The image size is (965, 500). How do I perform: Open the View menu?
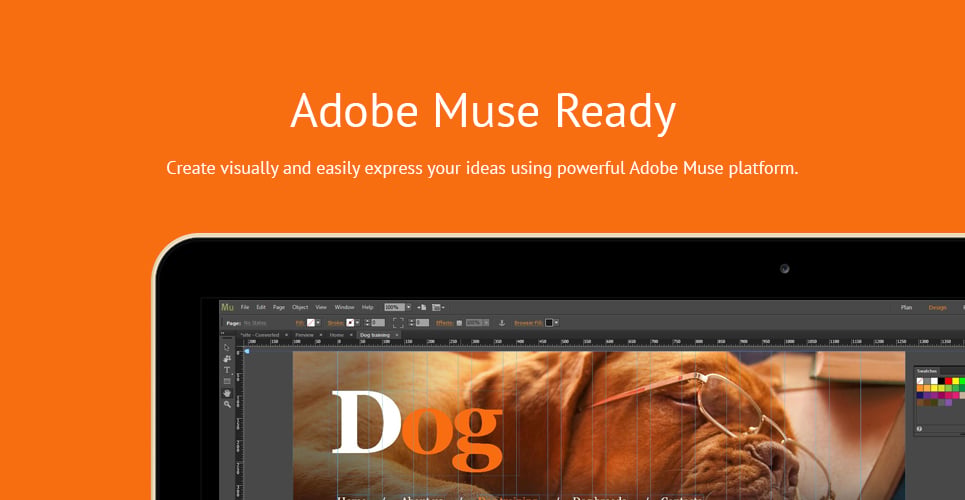click(321, 307)
